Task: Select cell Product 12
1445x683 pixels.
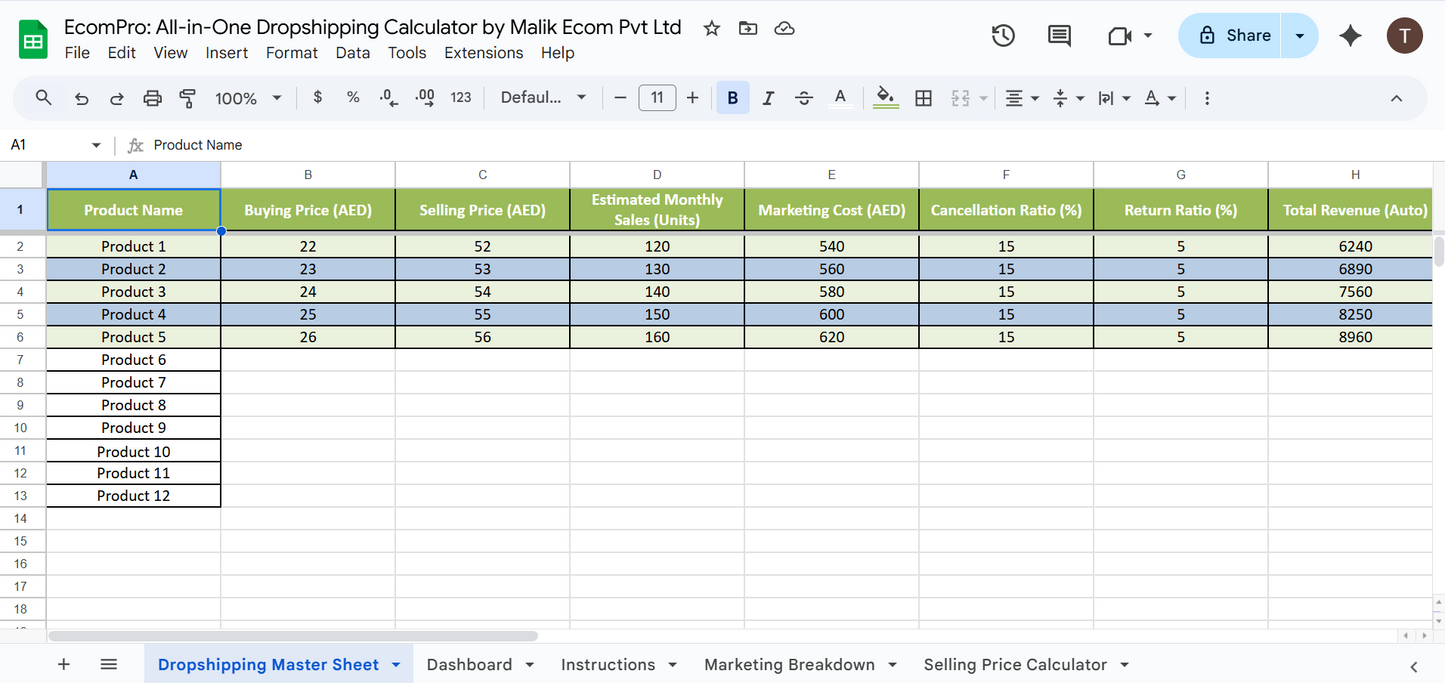Action: pos(133,496)
